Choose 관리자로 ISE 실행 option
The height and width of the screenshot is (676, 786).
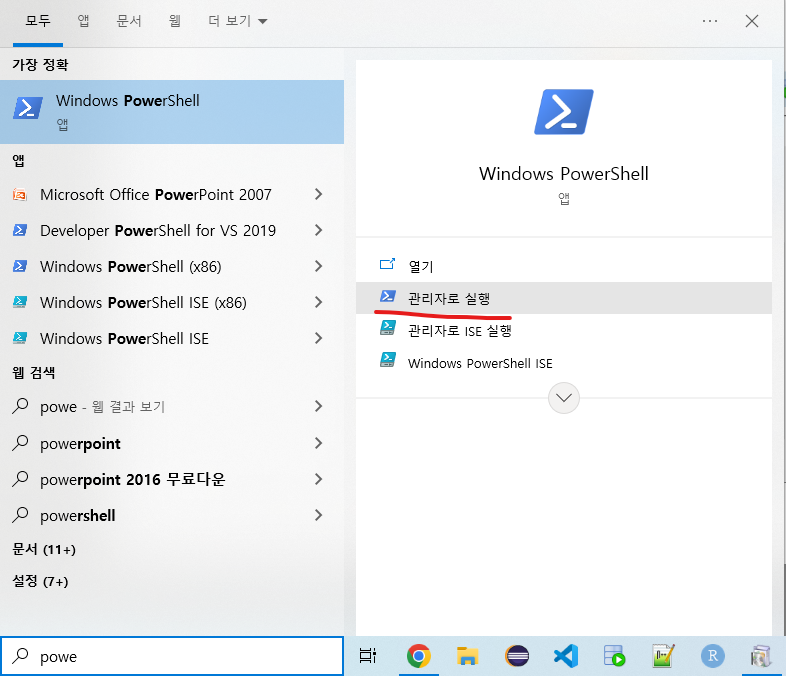(x=564, y=330)
